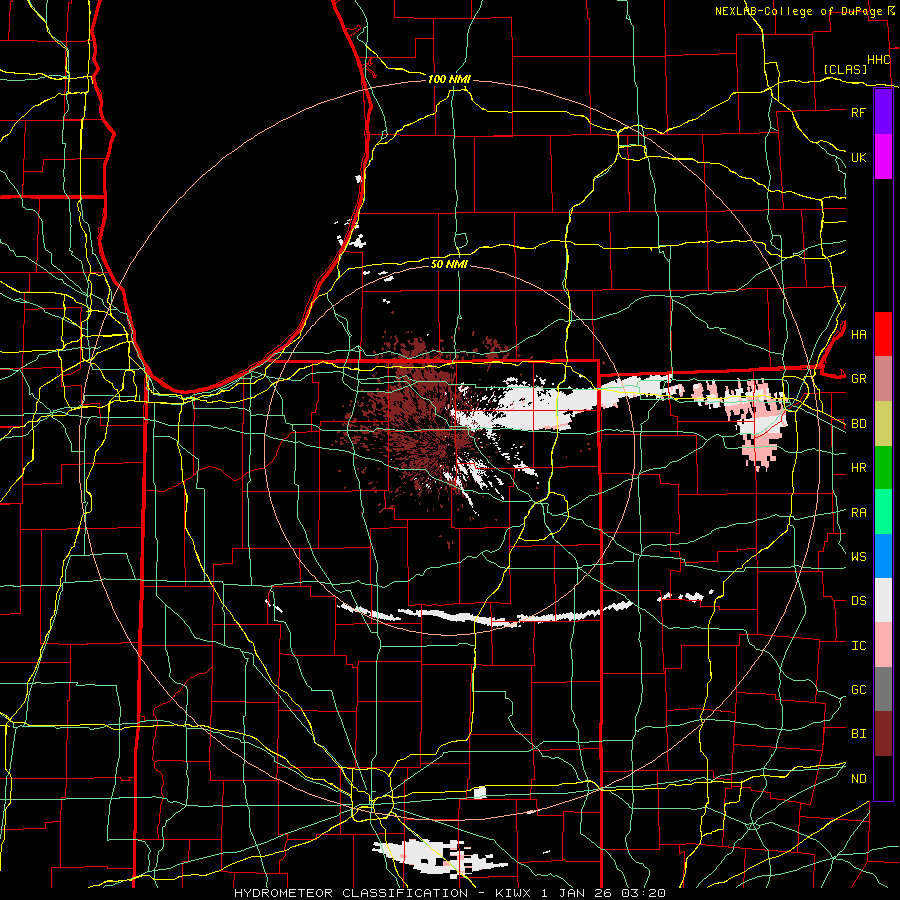Click the light green RA legend swatch
Screen dimensions: 900x900
click(x=883, y=512)
